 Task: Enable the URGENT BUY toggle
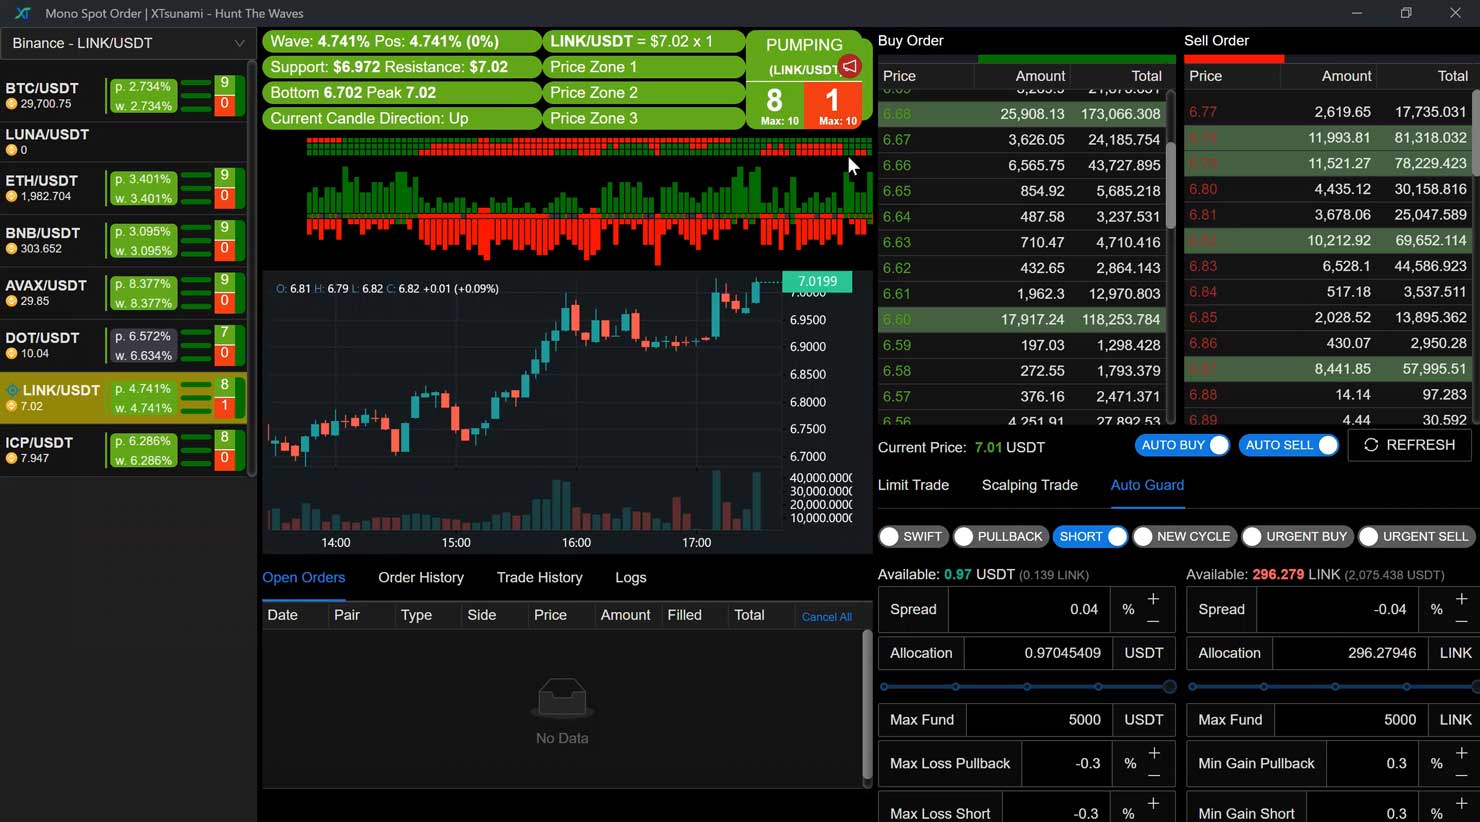(x=1296, y=537)
